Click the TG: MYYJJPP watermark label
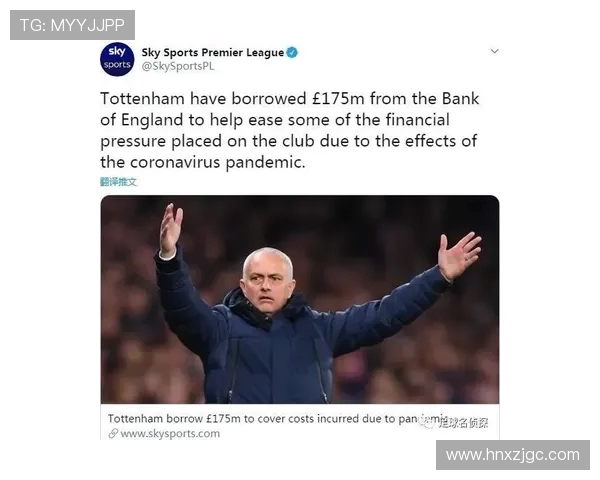The image size is (600, 480). click(72, 25)
